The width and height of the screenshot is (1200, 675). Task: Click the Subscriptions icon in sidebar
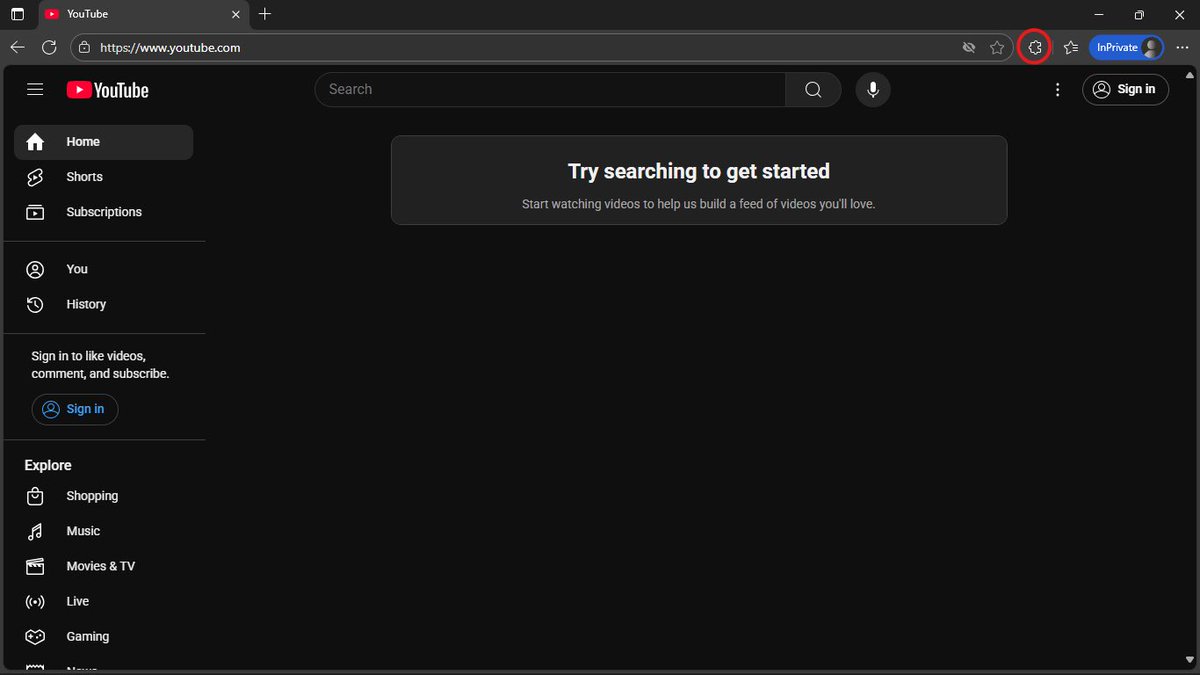[35, 212]
